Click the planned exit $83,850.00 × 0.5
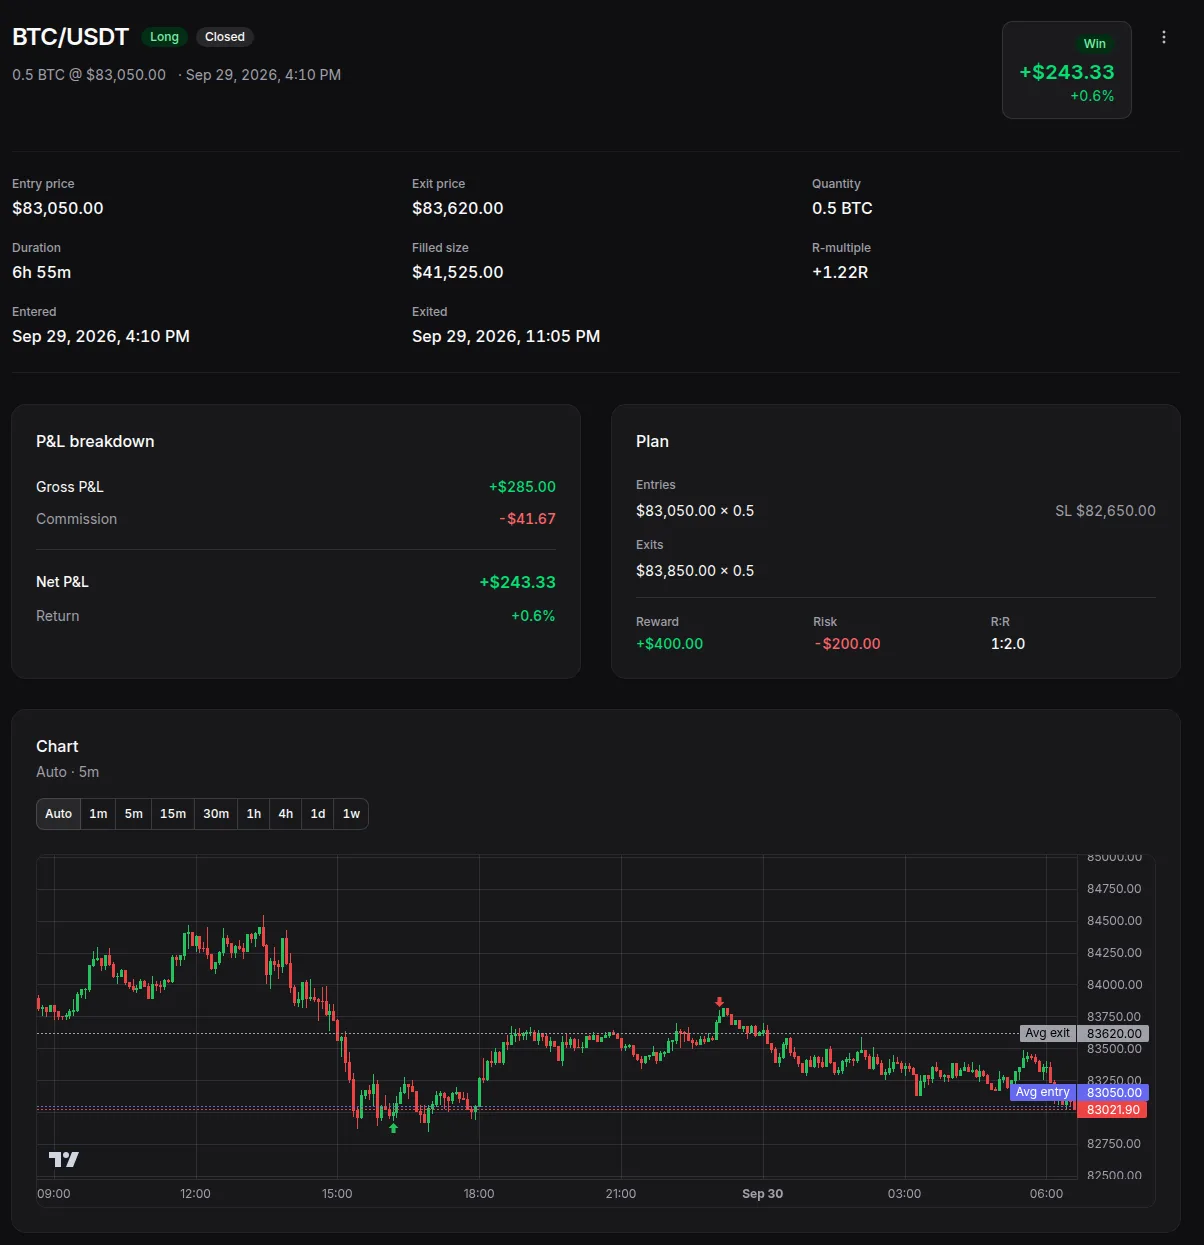 [695, 571]
